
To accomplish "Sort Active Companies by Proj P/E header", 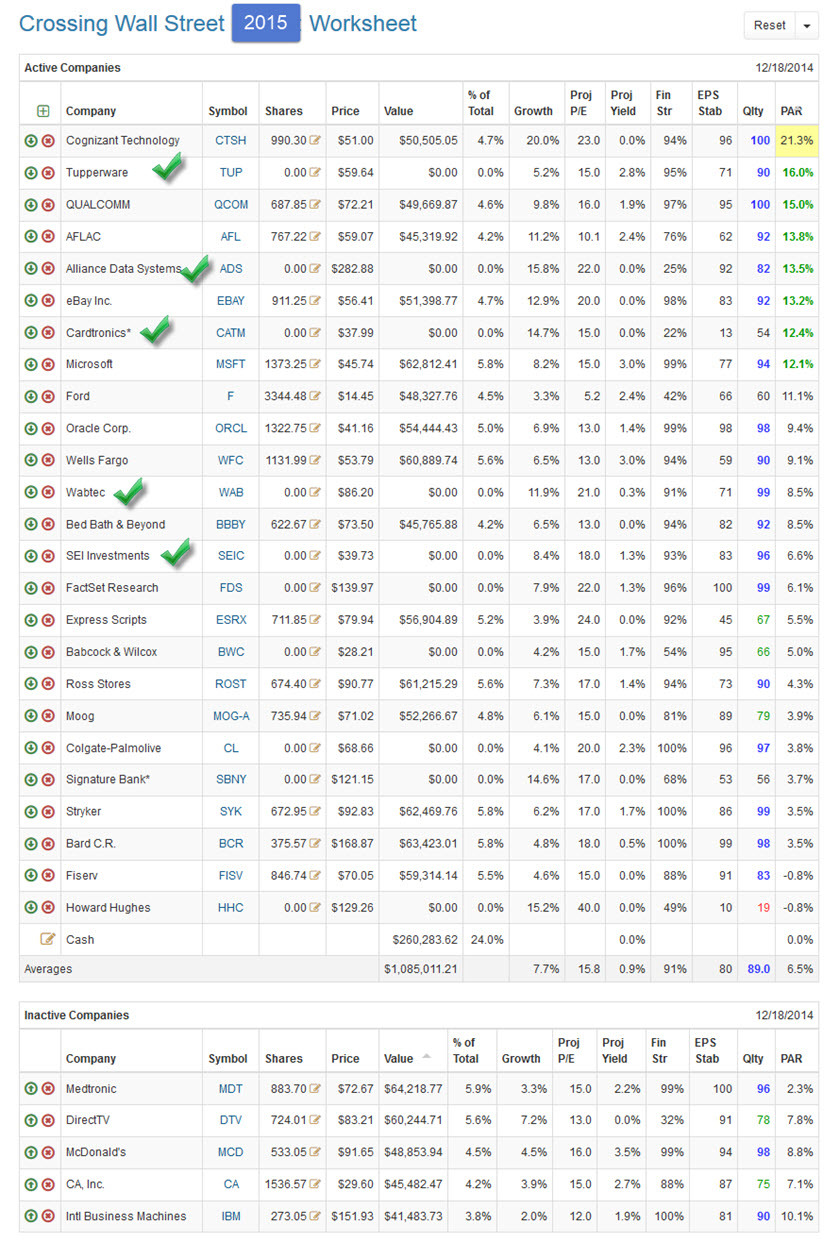I will coord(581,103).
